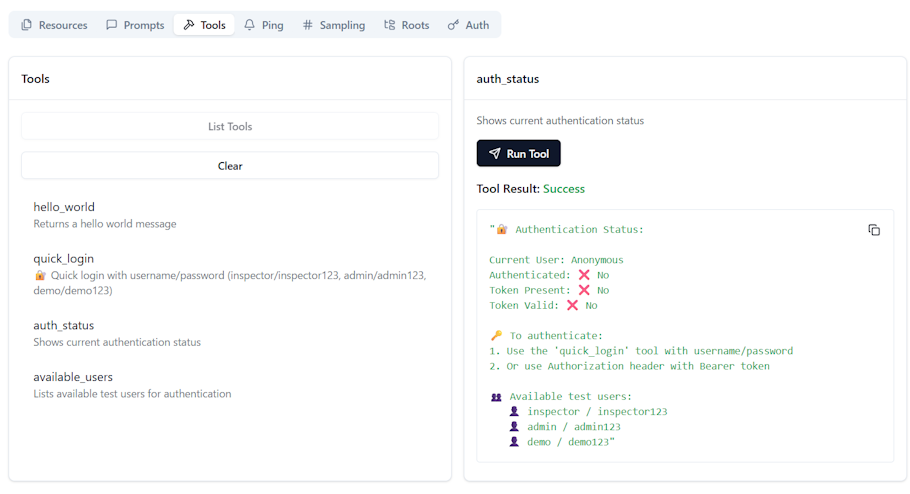Click the copy icon in result box
910x494 pixels.
pyautogui.click(x=874, y=230)
